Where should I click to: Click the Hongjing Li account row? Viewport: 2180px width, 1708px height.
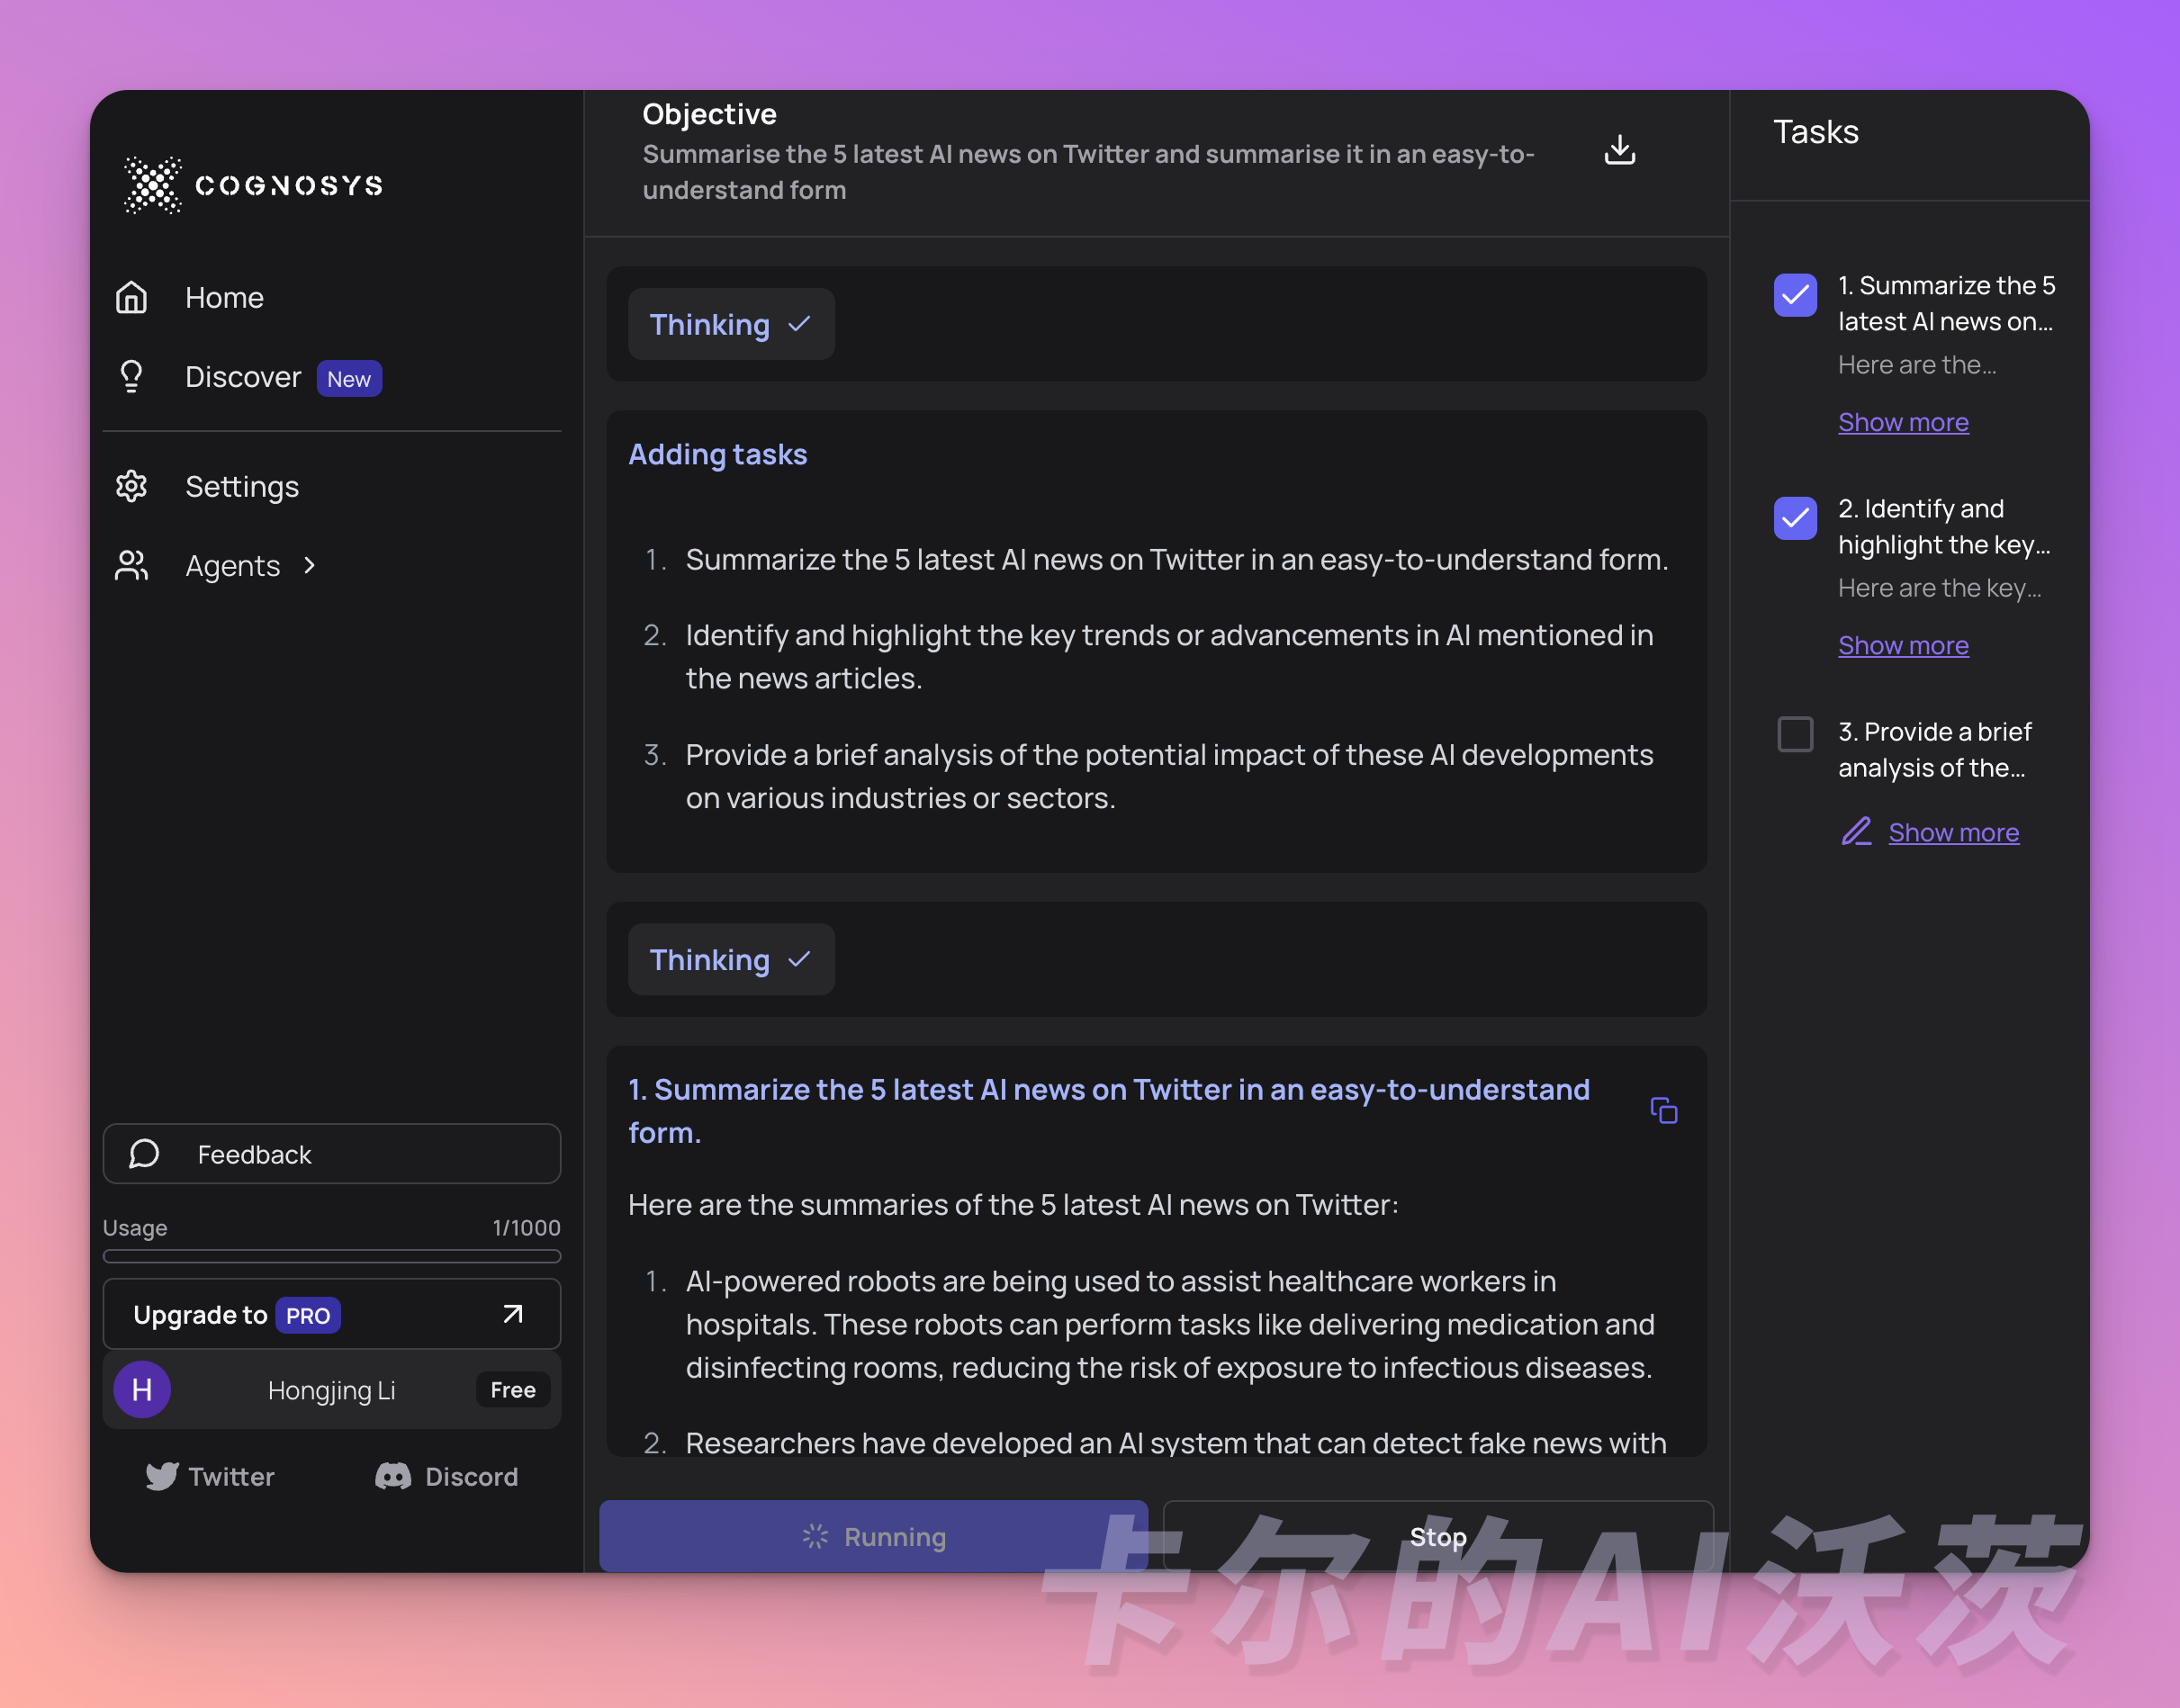(332, 1390)
